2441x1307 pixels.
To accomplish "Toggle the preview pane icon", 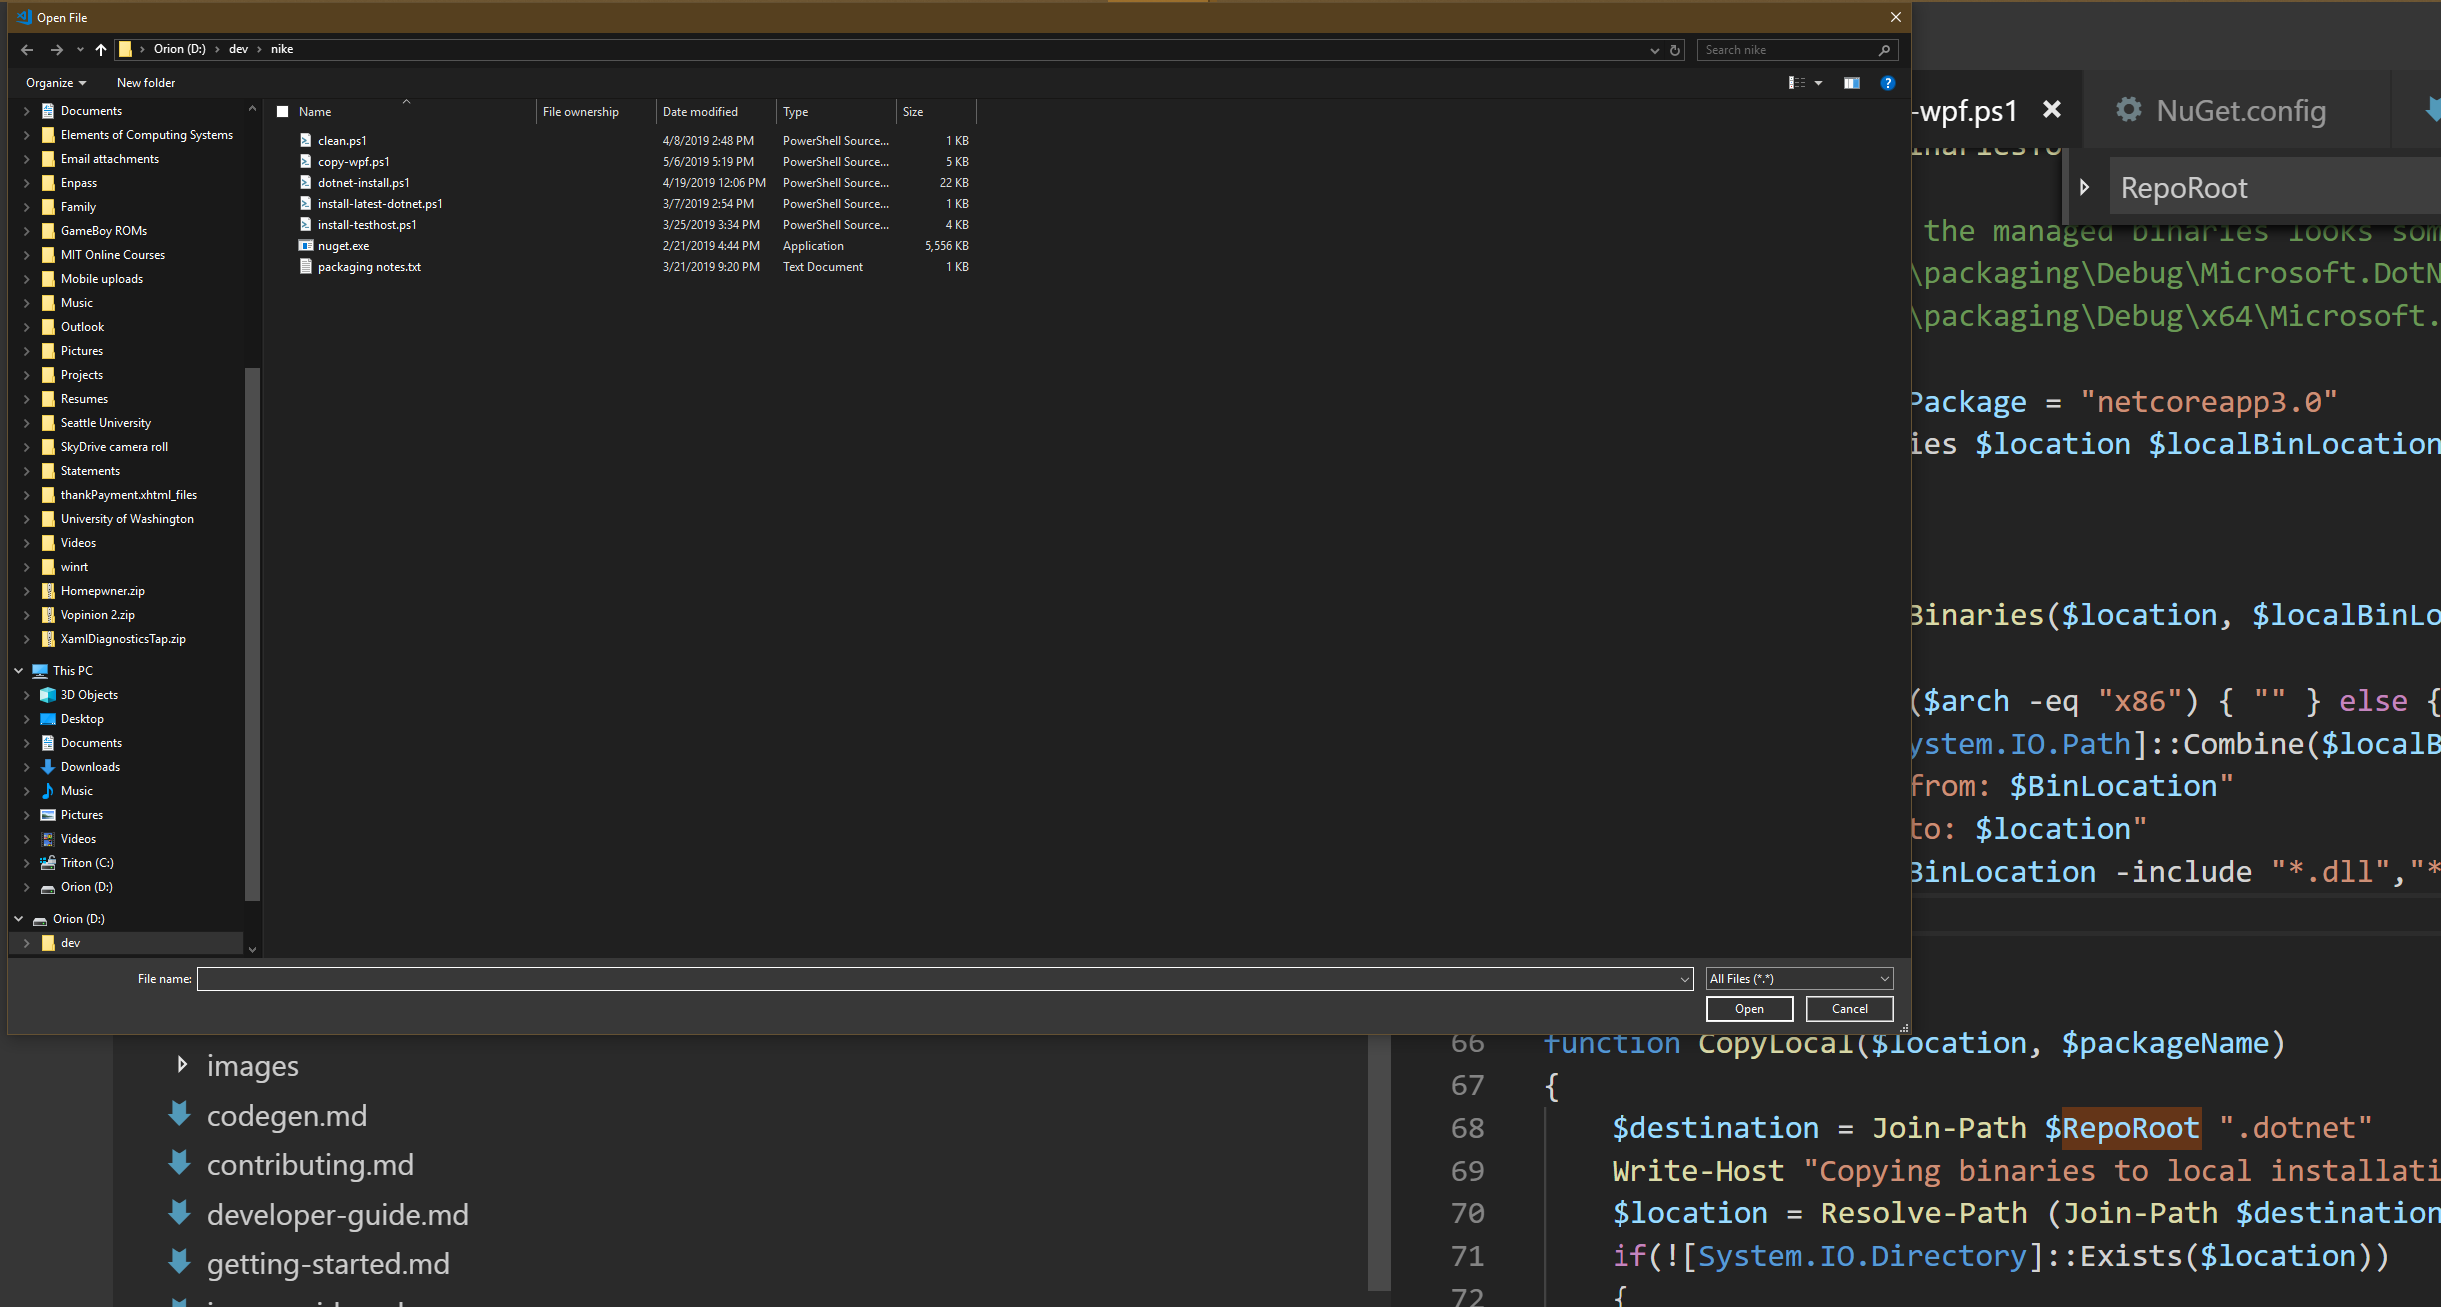I will (x=1852, y=83).
